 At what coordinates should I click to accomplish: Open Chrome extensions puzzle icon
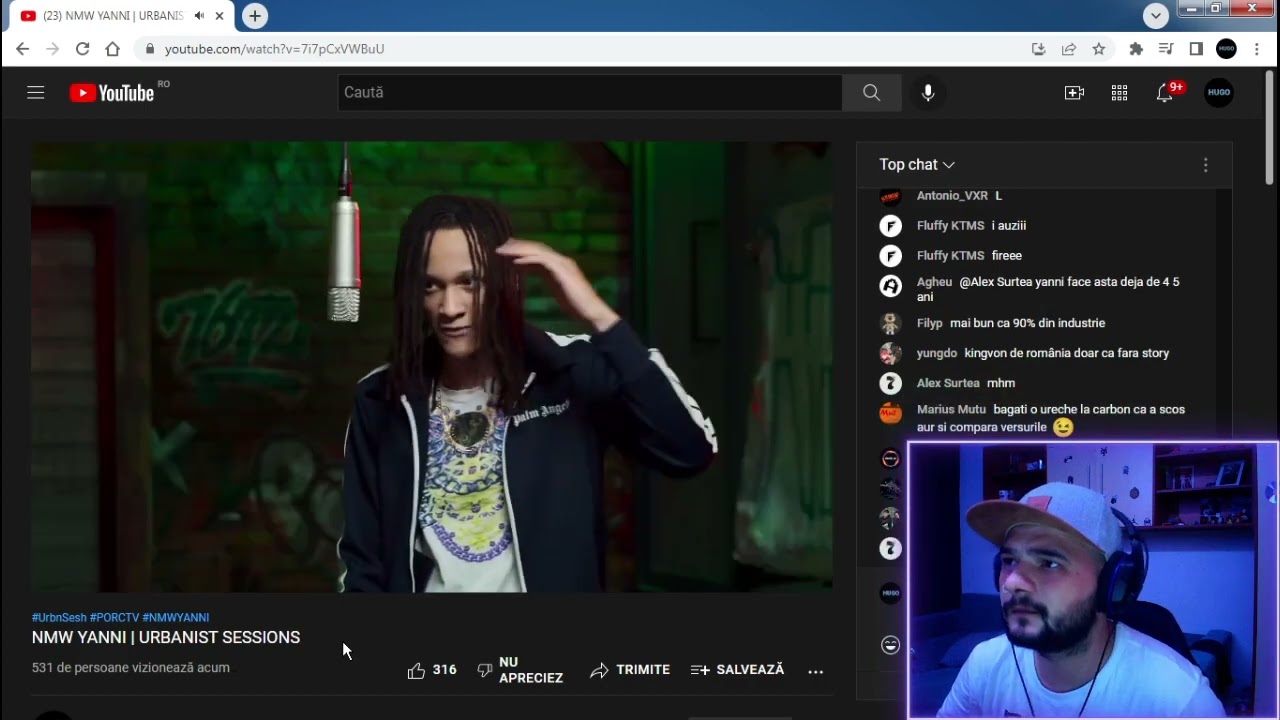pyautogui.click(x=1136, y=49)
